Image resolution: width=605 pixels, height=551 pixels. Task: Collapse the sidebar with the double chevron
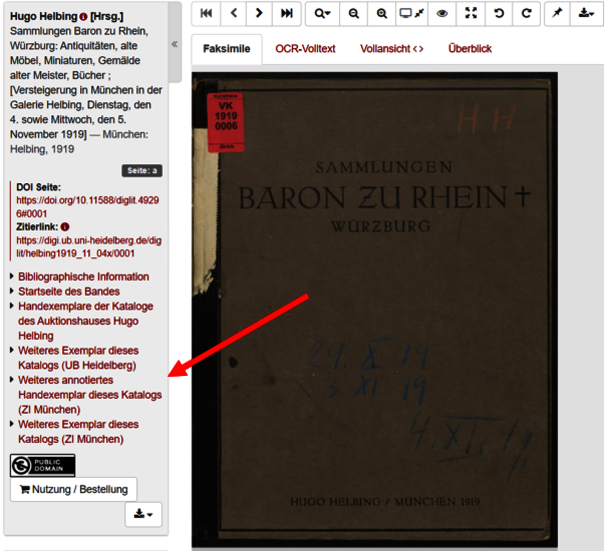click(x=175, y=44)
